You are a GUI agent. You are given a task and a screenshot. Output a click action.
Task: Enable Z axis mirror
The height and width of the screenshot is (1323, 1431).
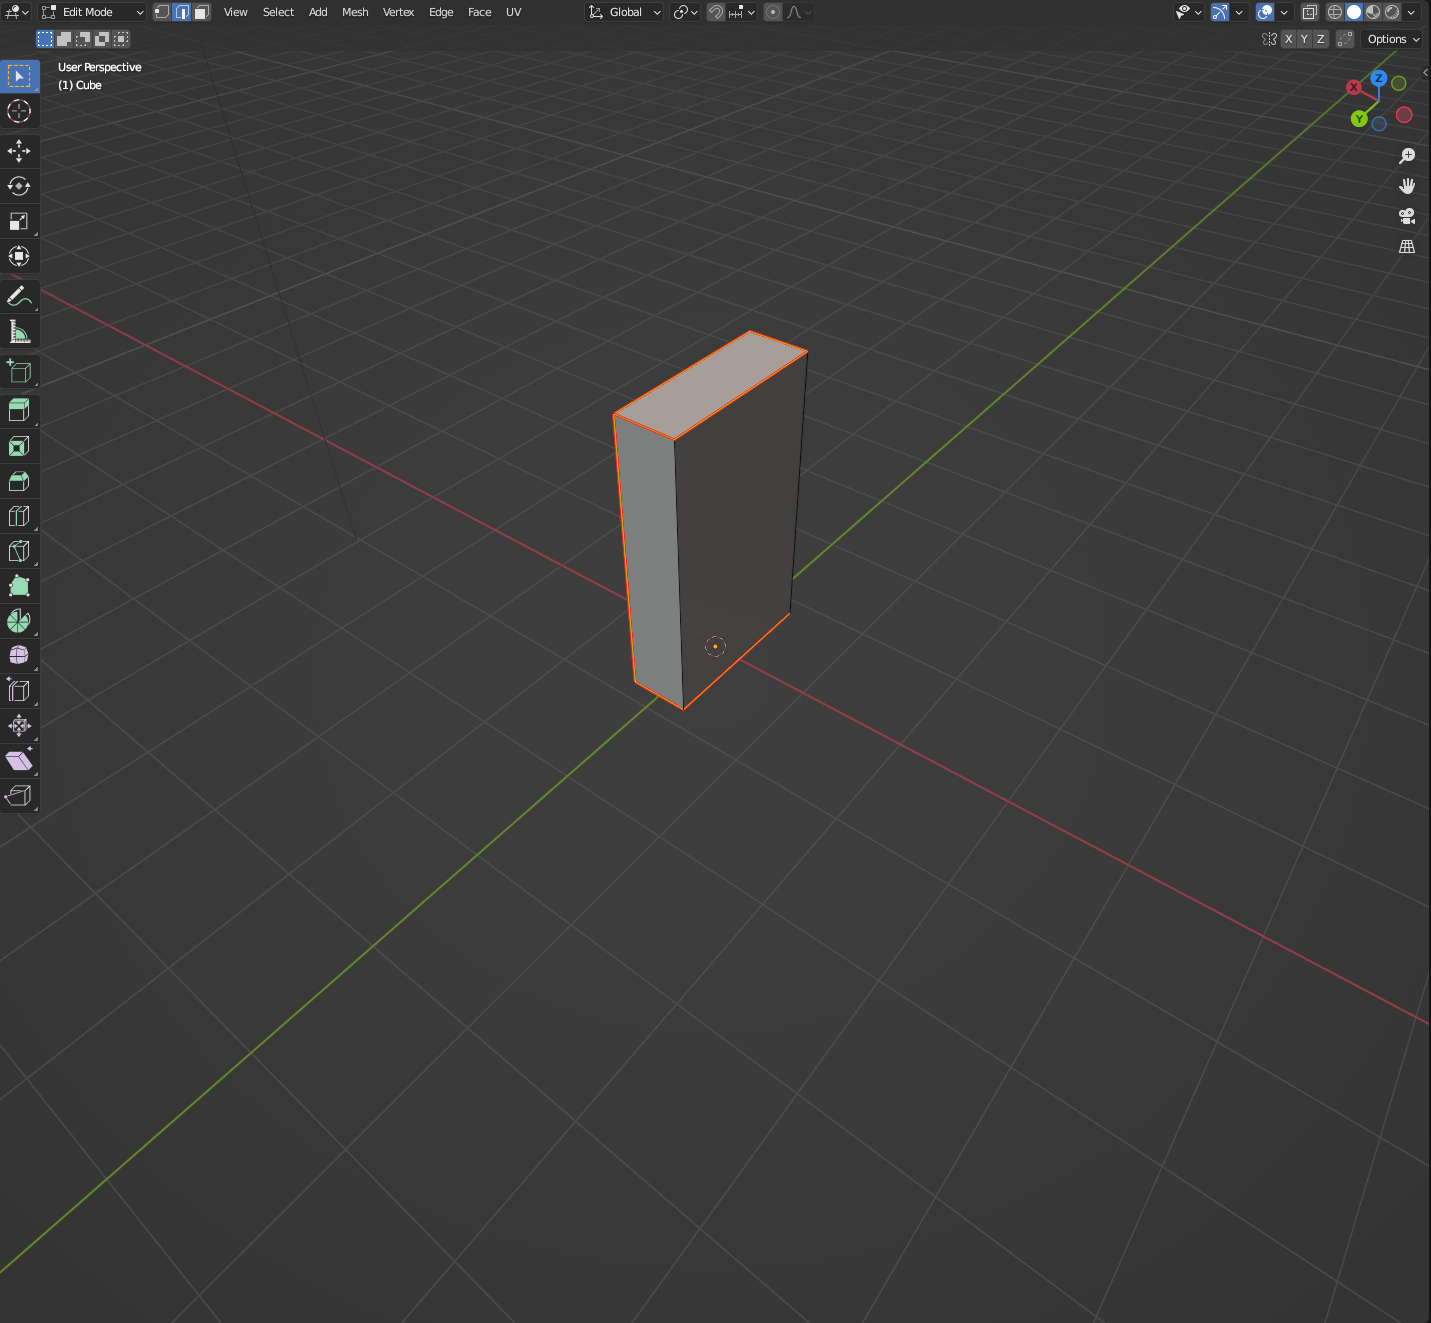click(x=1321, y=39)
